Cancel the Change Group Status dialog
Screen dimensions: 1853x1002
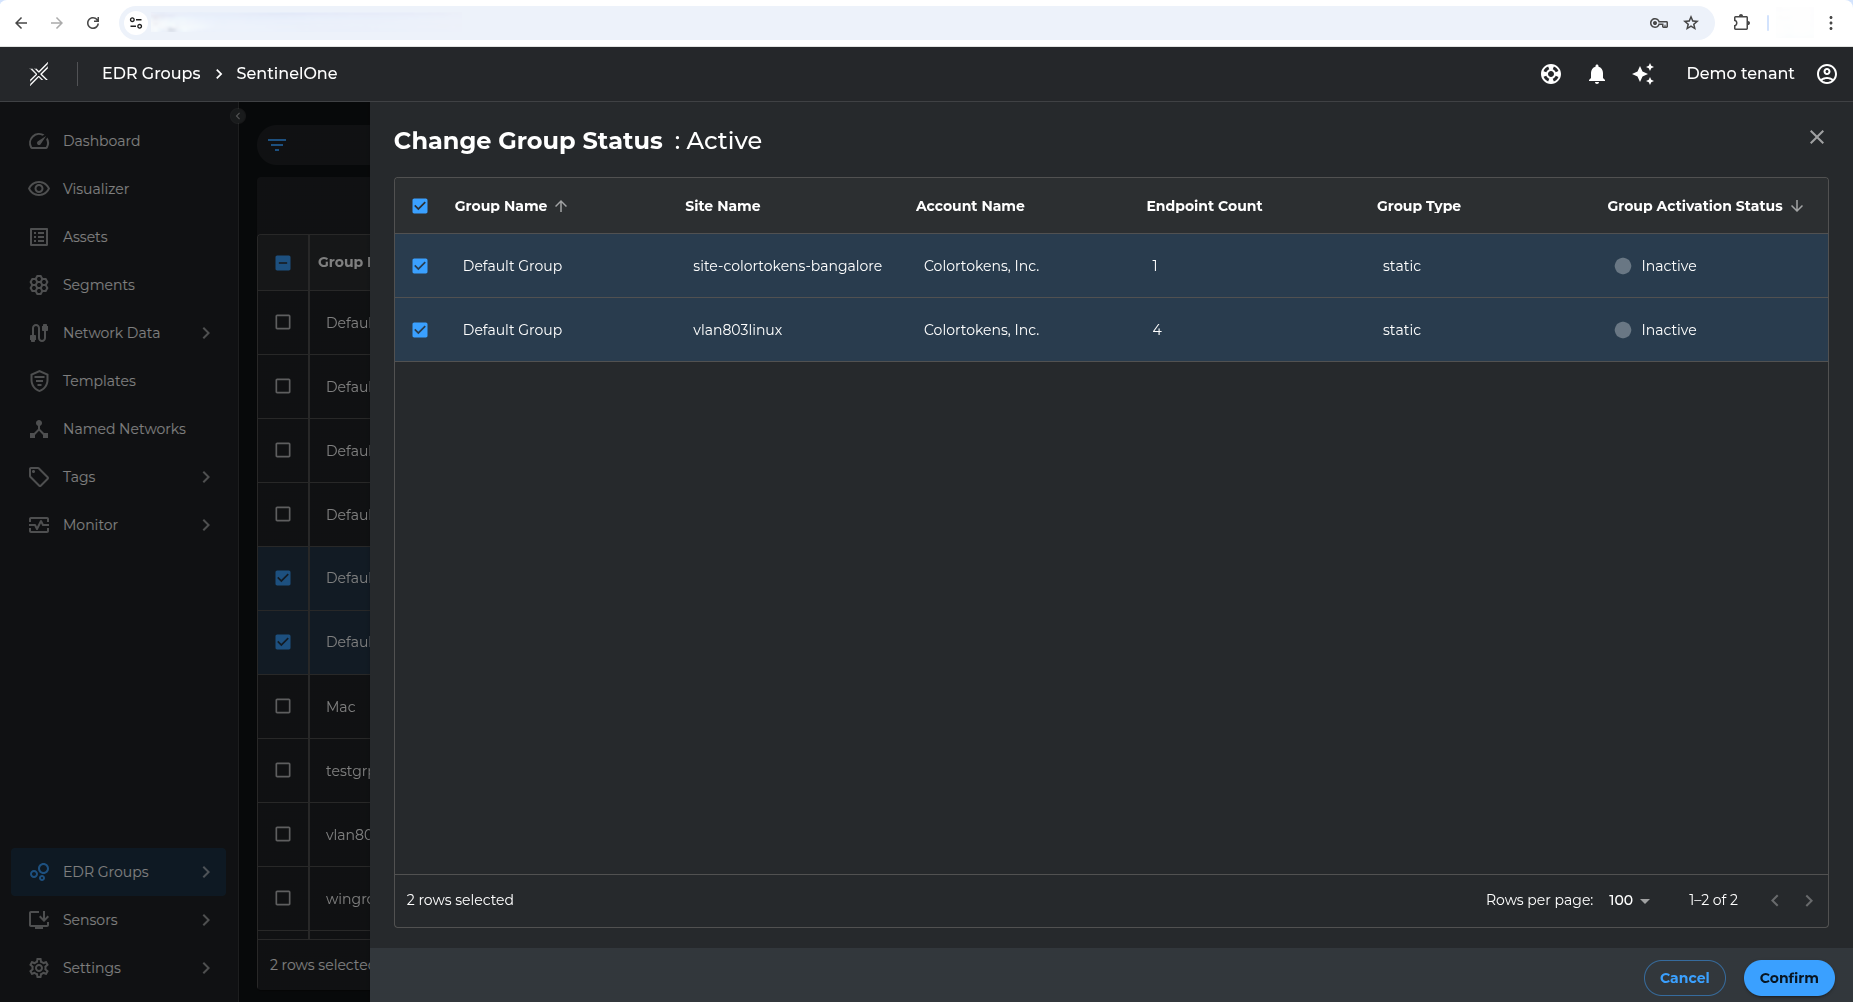click(1684, 978)
